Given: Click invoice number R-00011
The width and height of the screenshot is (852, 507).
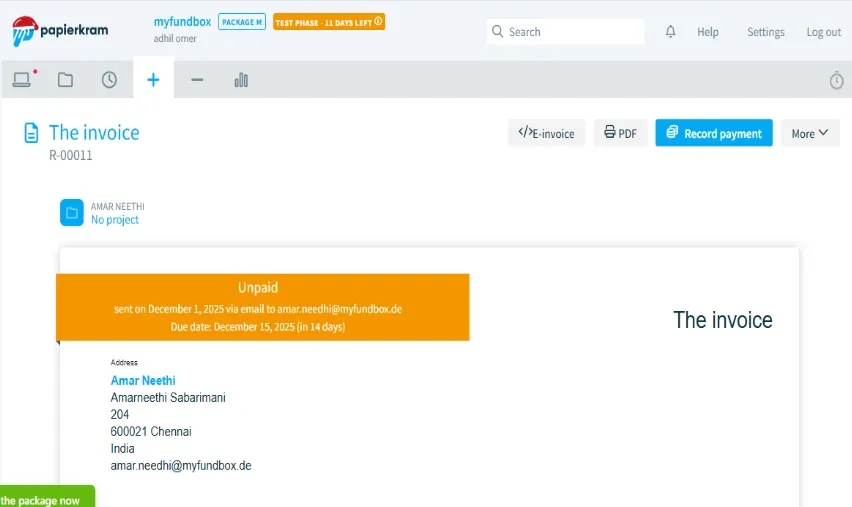Looking at the screenshot, I should [x=71, y=155].
